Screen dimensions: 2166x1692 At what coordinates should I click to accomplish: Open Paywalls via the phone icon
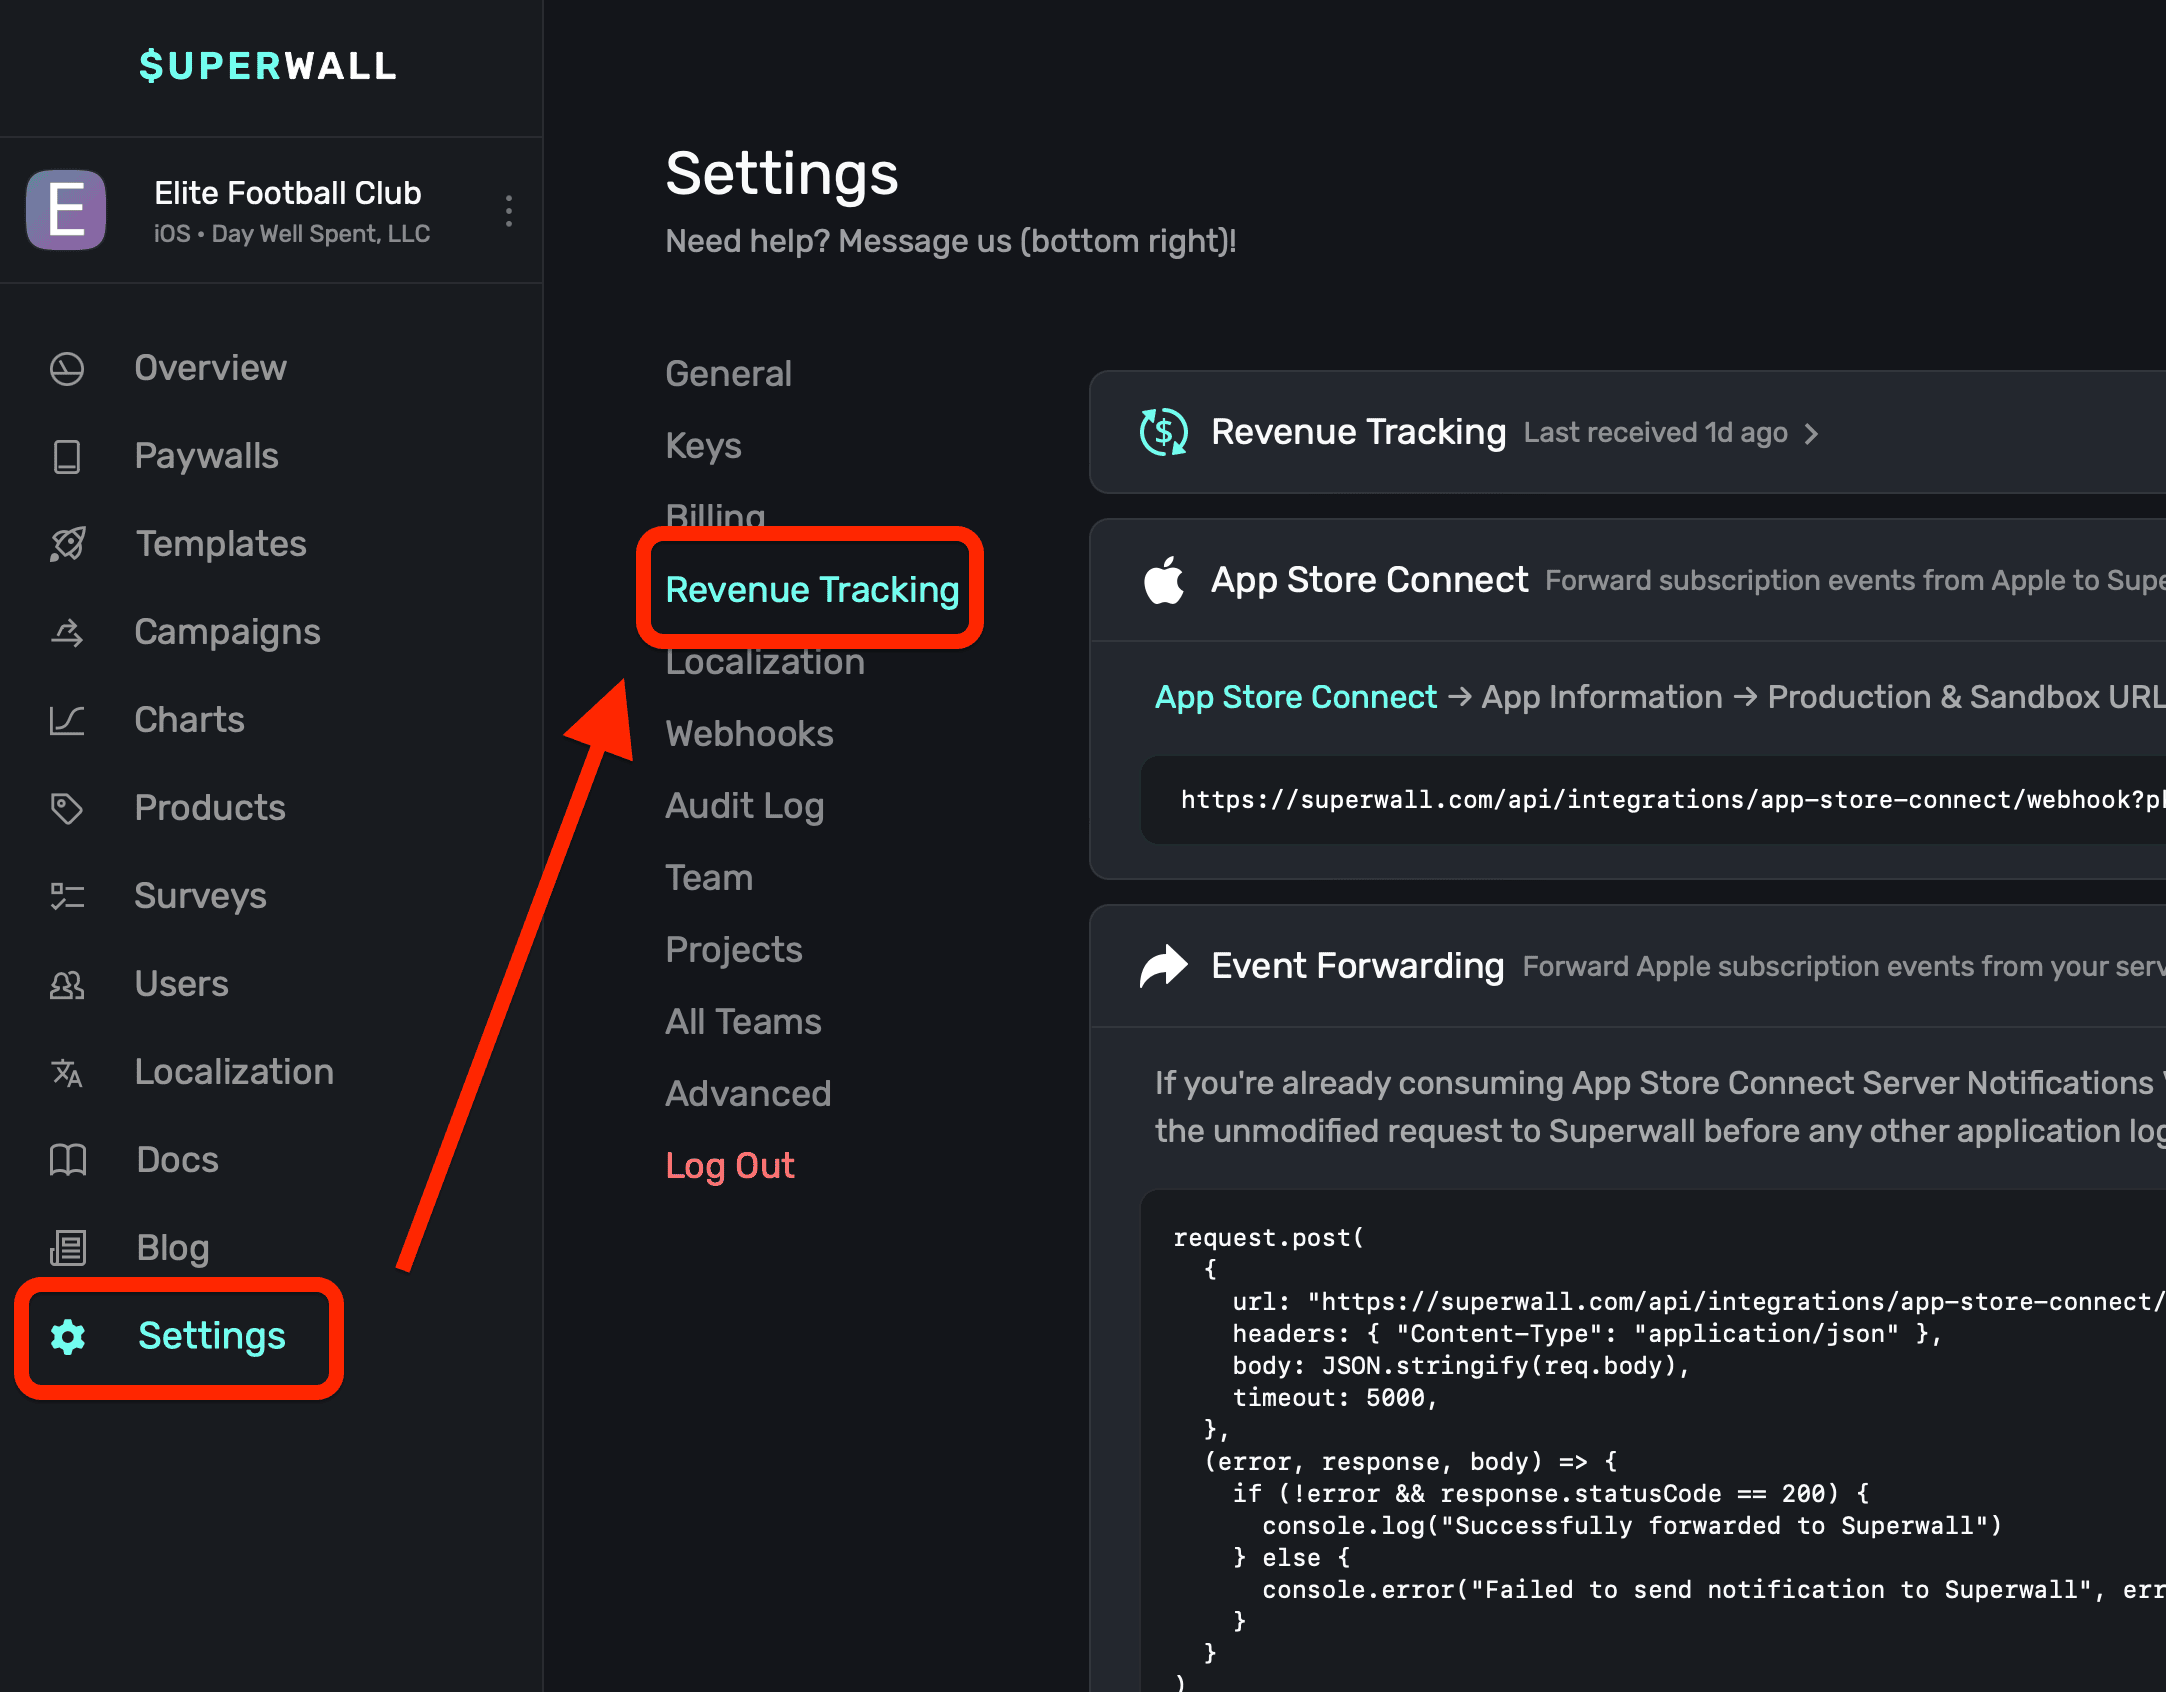pyautogui.click(x=67, y=457)
